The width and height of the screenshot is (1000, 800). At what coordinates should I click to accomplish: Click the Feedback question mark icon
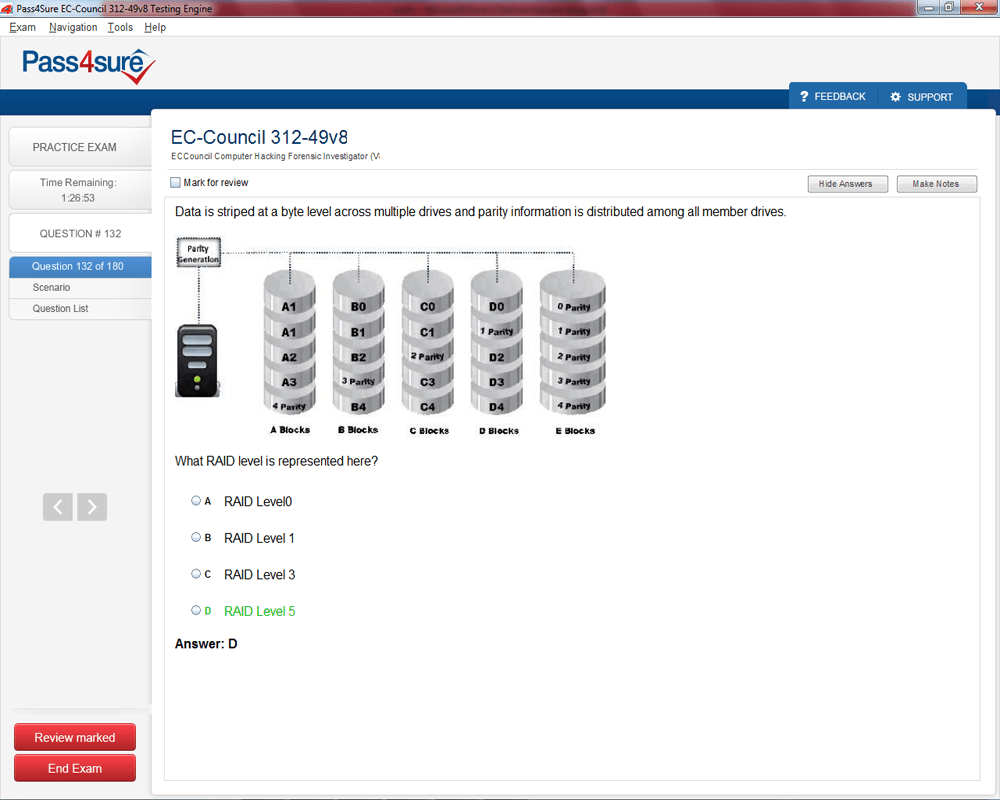pyautogui.click(x=804, y=97)
